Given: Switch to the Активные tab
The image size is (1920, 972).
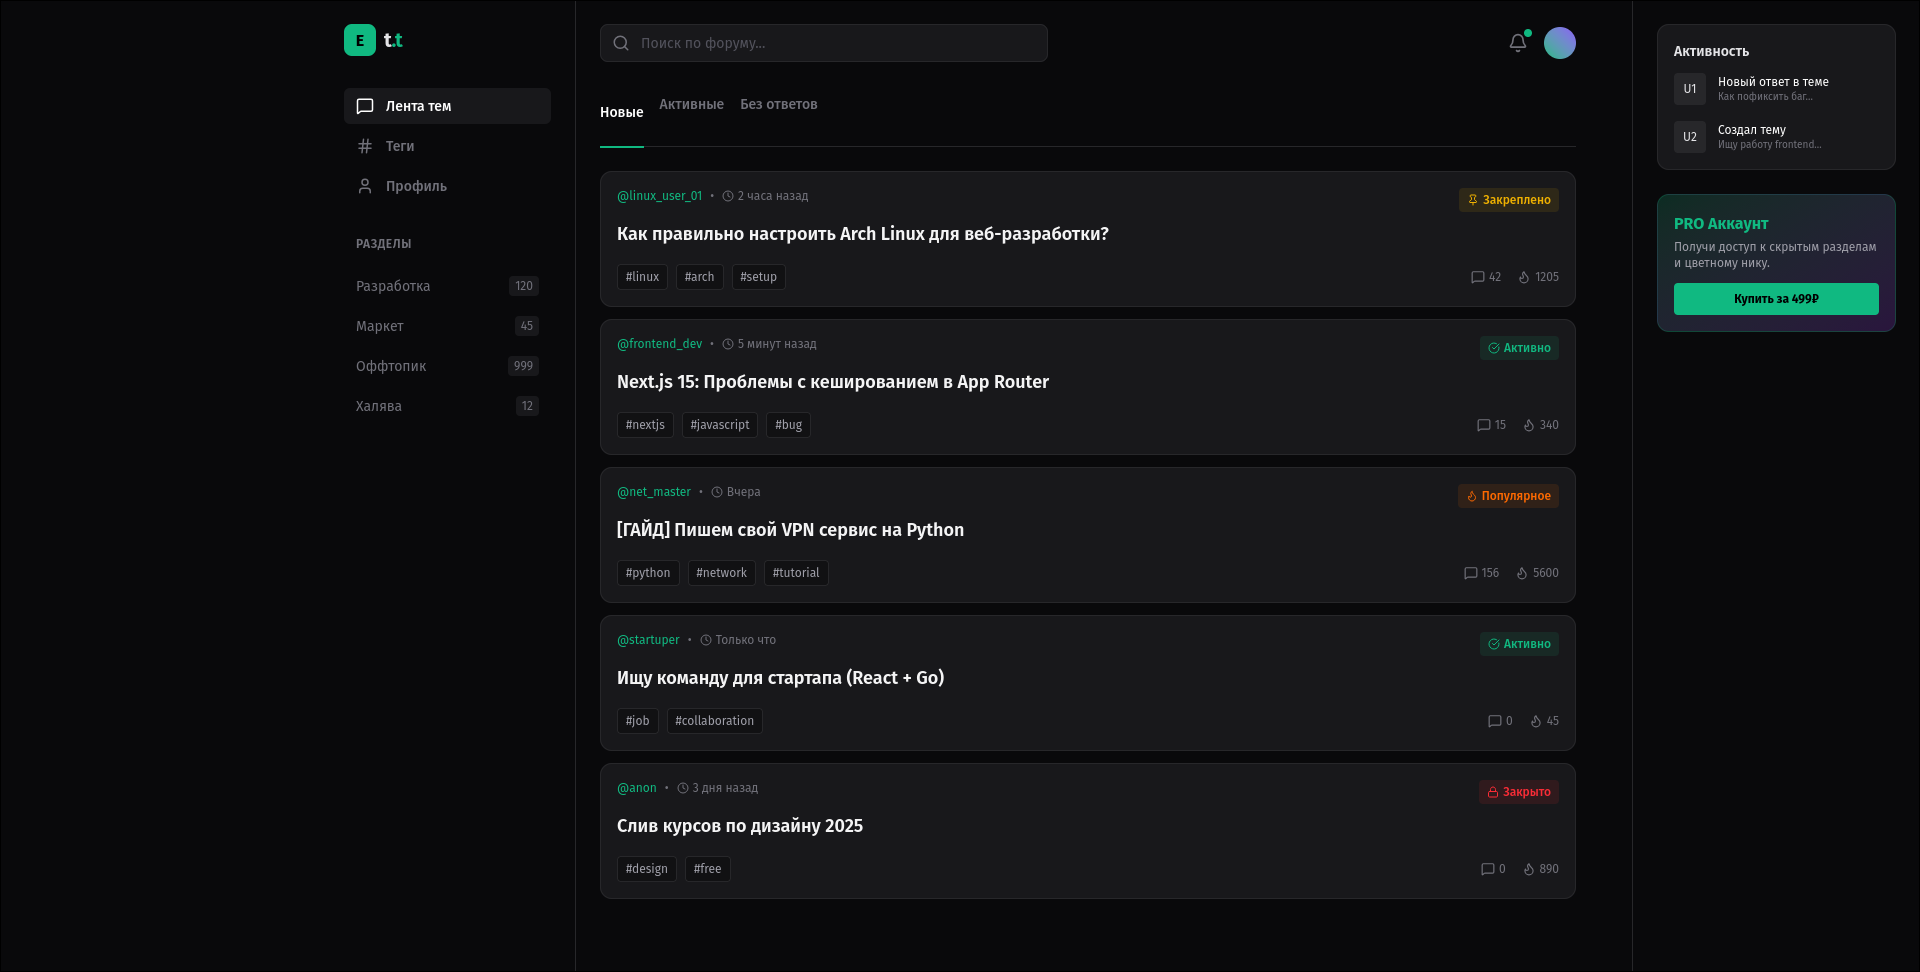Looking at the screenshot, I should click(691, 104).
